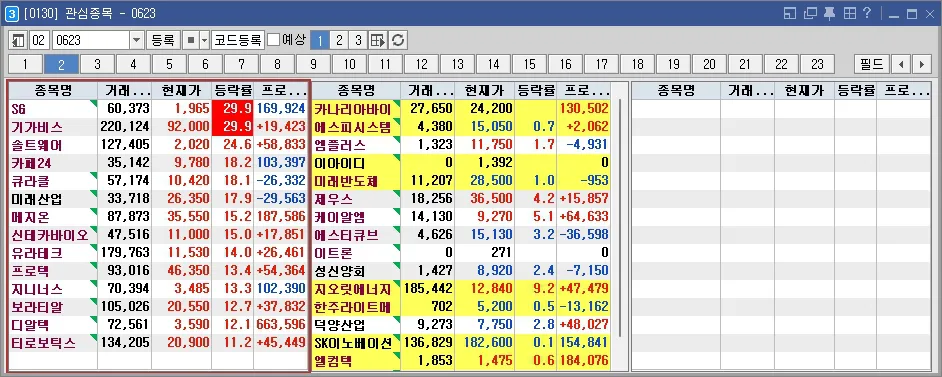Viewport: 942px width, 377px height.
Task: Click the 코드등록 button
Action: [x=238, y=41]
